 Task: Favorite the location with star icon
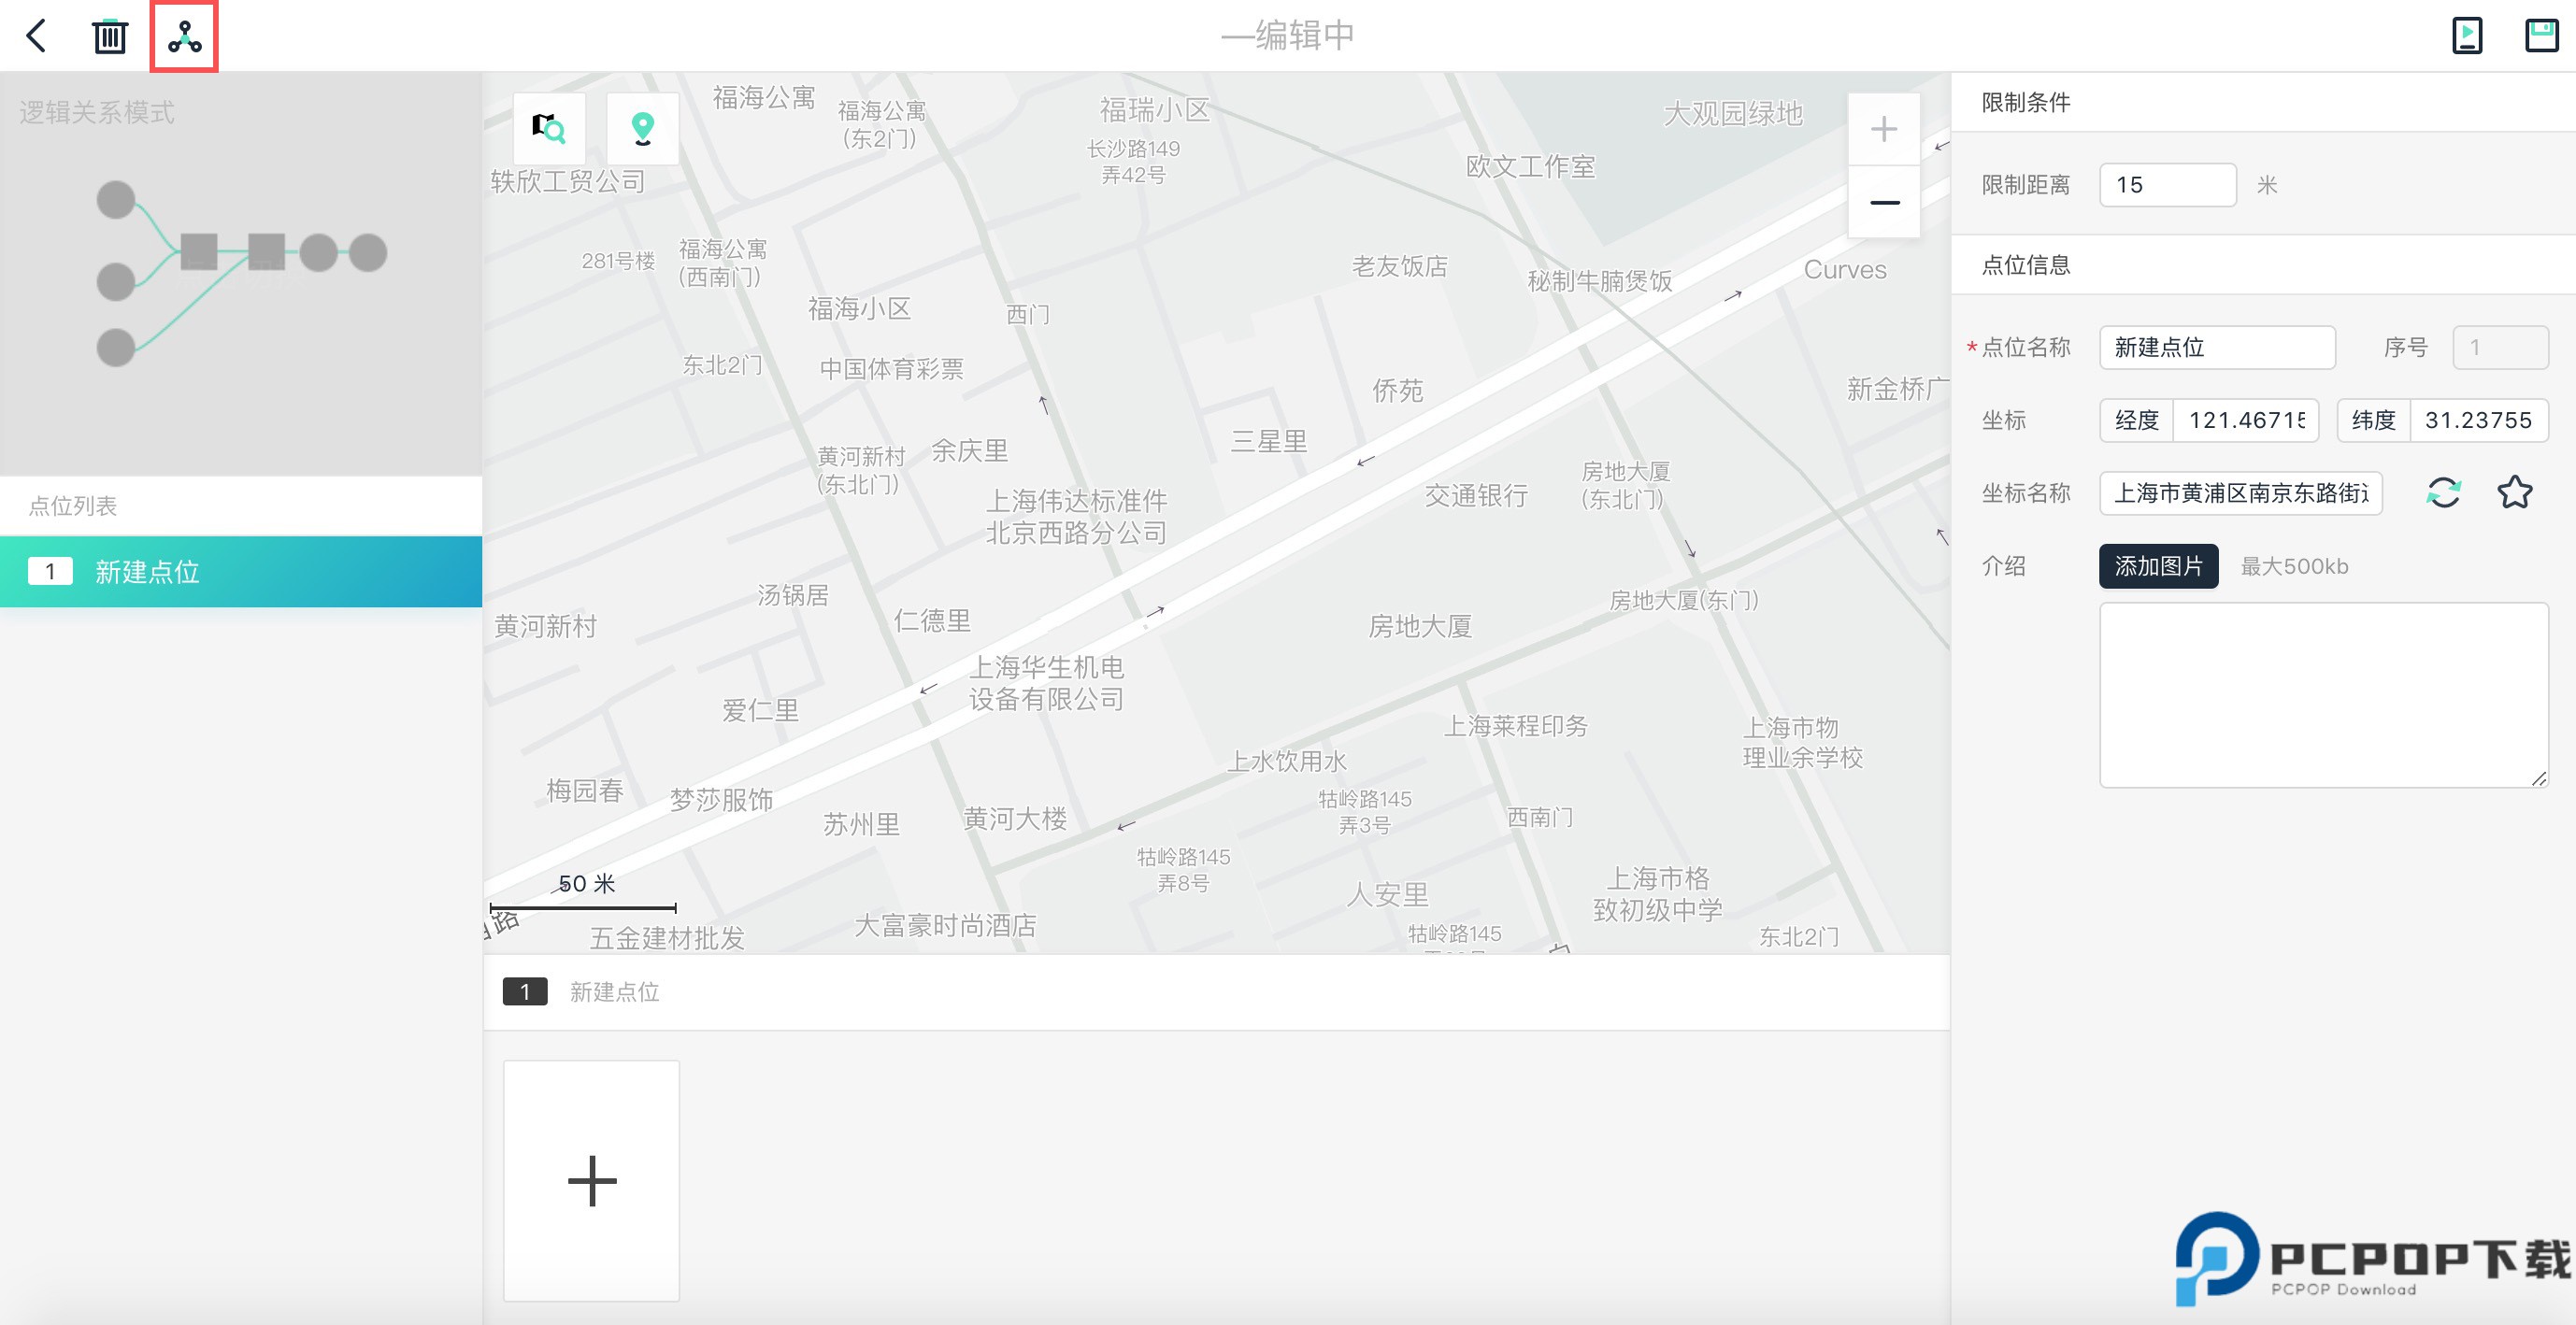(x=2514, y=493)
